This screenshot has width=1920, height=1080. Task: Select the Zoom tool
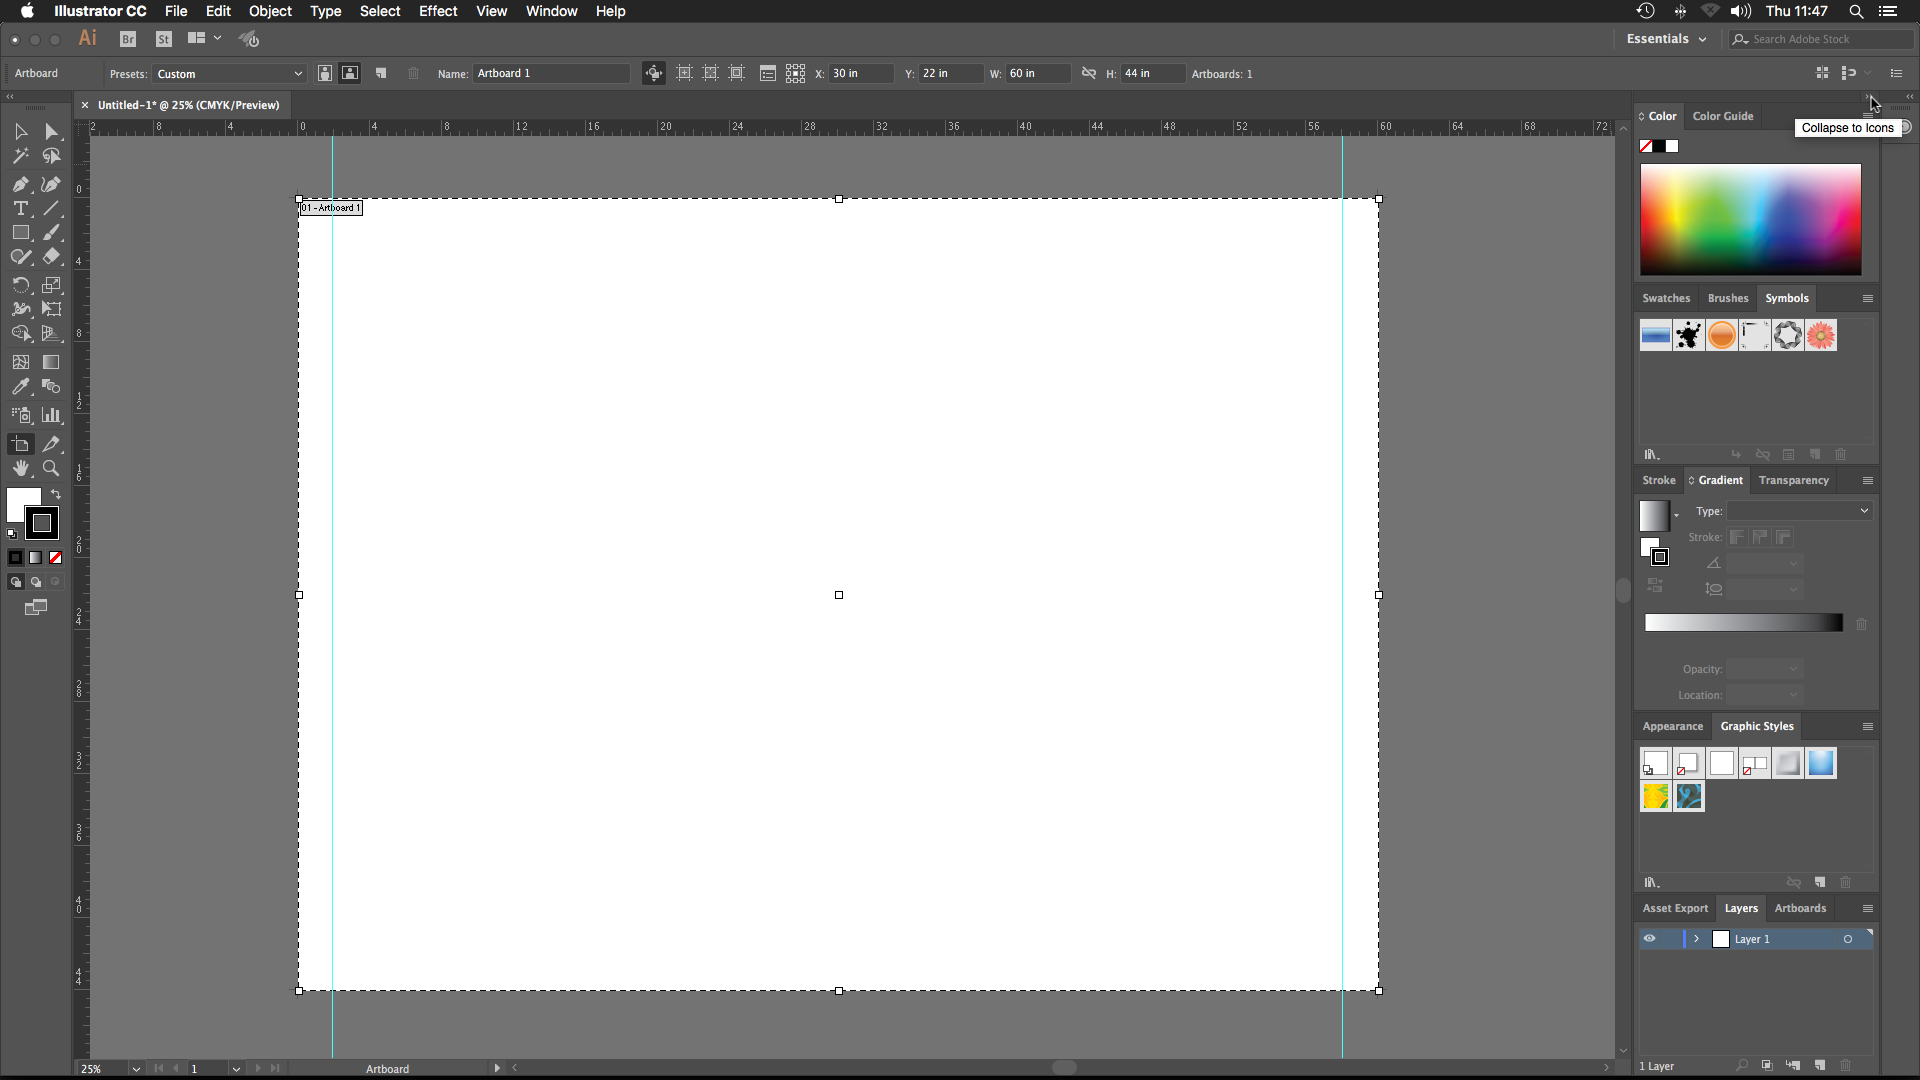(x=51, y=468)
